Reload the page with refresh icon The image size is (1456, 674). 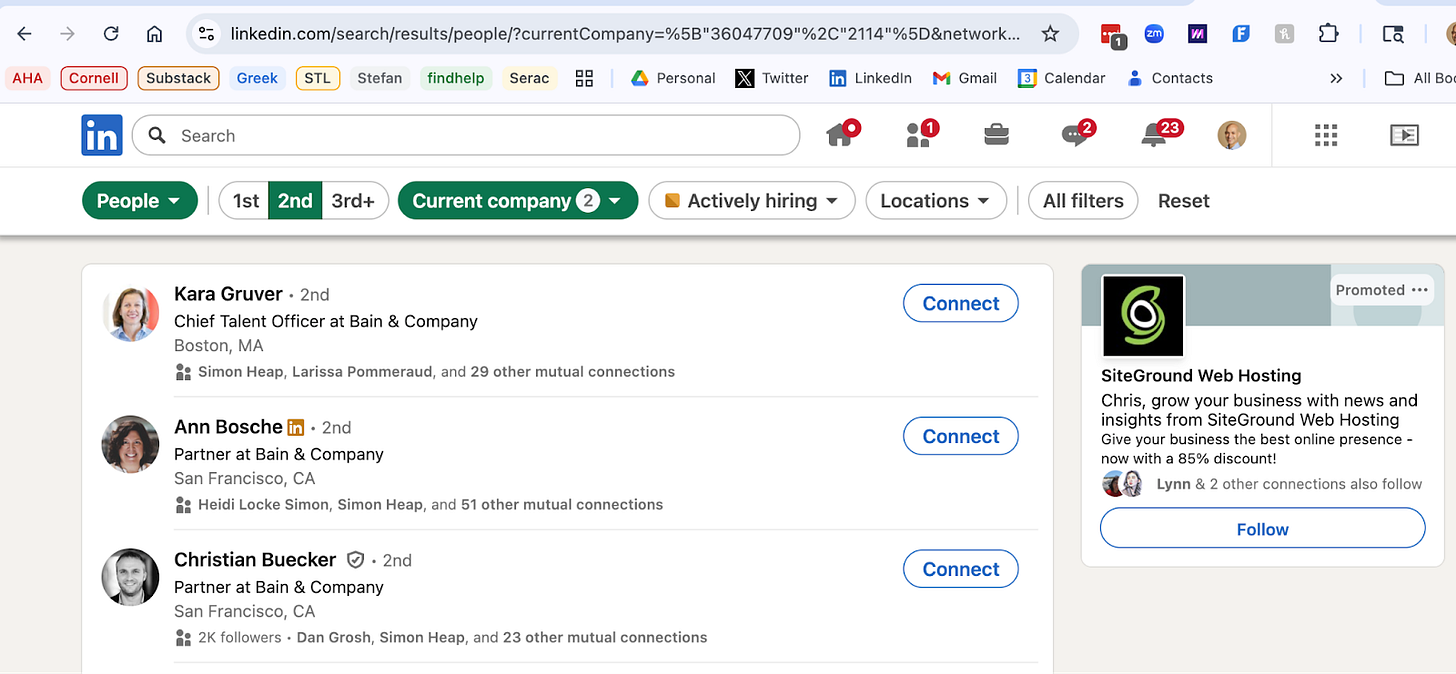point(112,34)
